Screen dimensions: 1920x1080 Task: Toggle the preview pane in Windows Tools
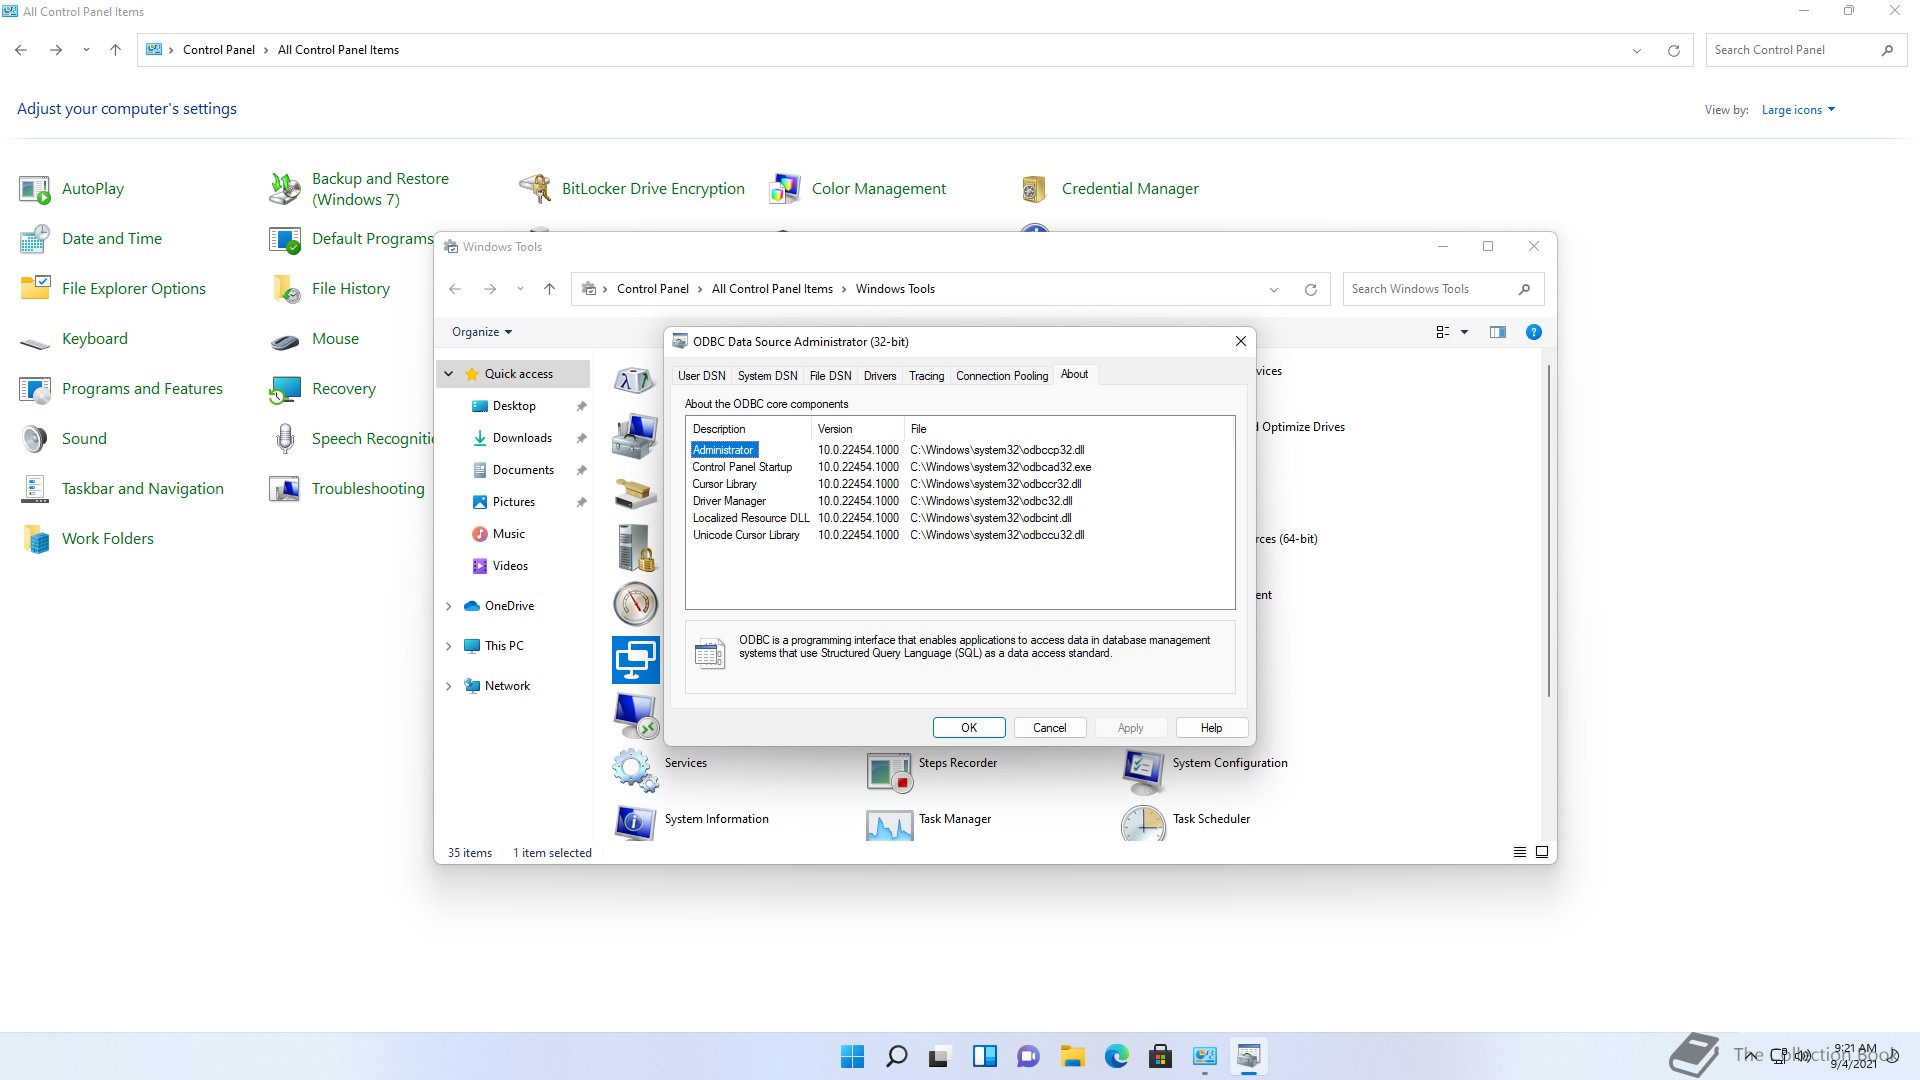[x=1497, y=332]
